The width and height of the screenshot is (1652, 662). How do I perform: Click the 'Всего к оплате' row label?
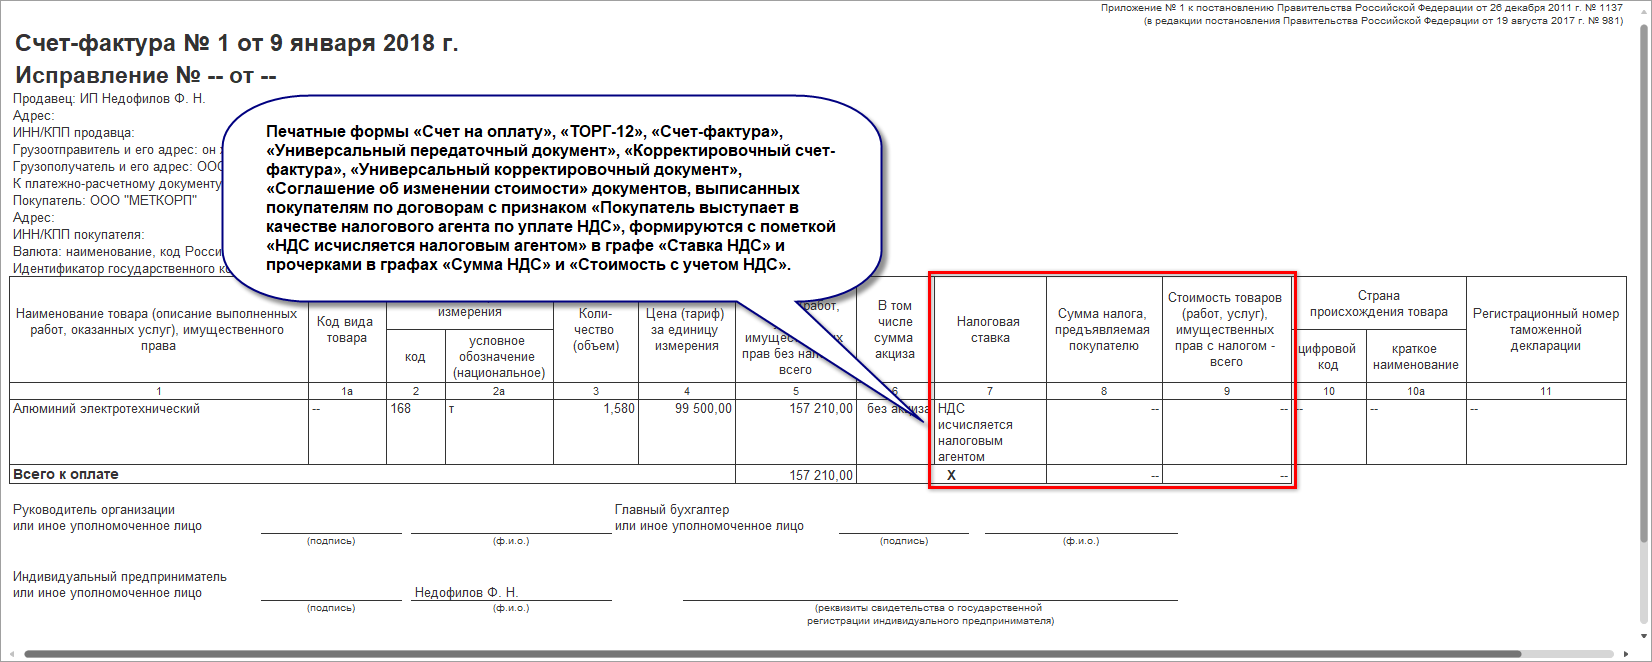coord(66,474)
